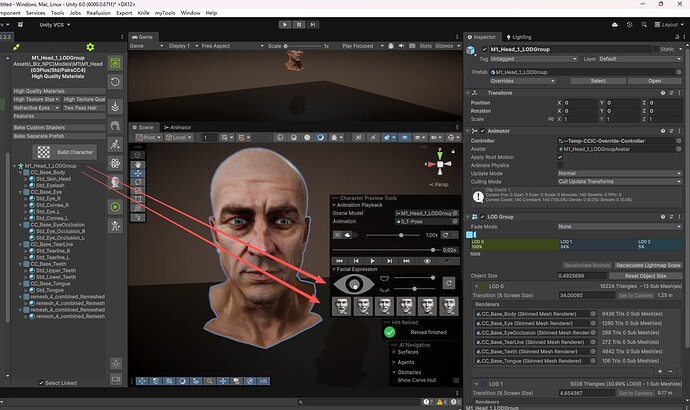Screen dimensions: 690x410
Task: Click the main toolbar Step button
Action: click(312, 25)
